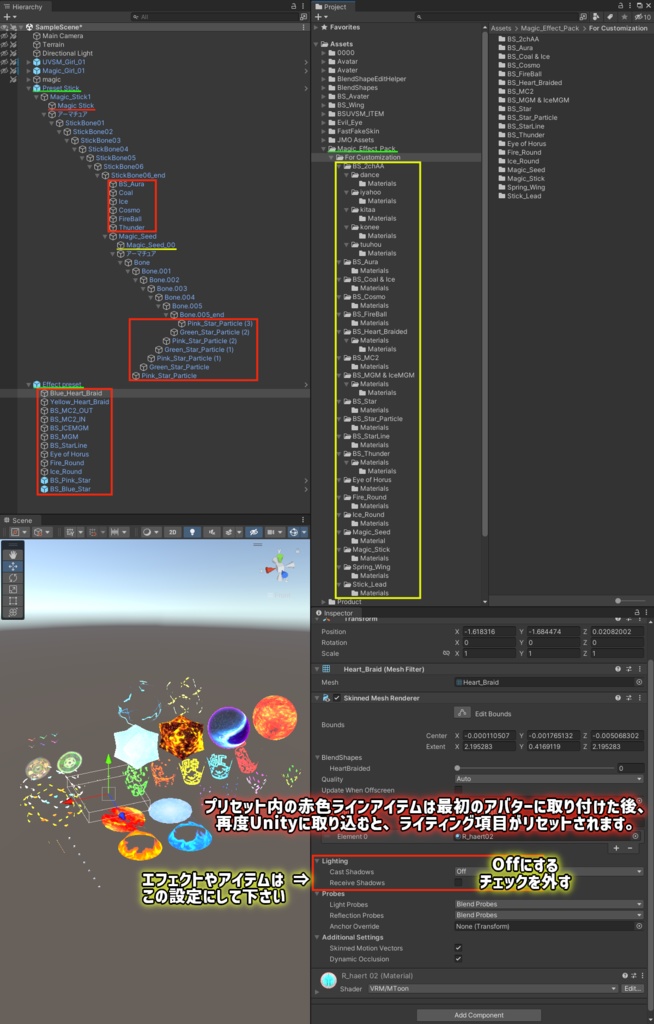The image size is (654, 1024).
Task: Click the HeartBraided blendshape slider
Action: point(536,768)
